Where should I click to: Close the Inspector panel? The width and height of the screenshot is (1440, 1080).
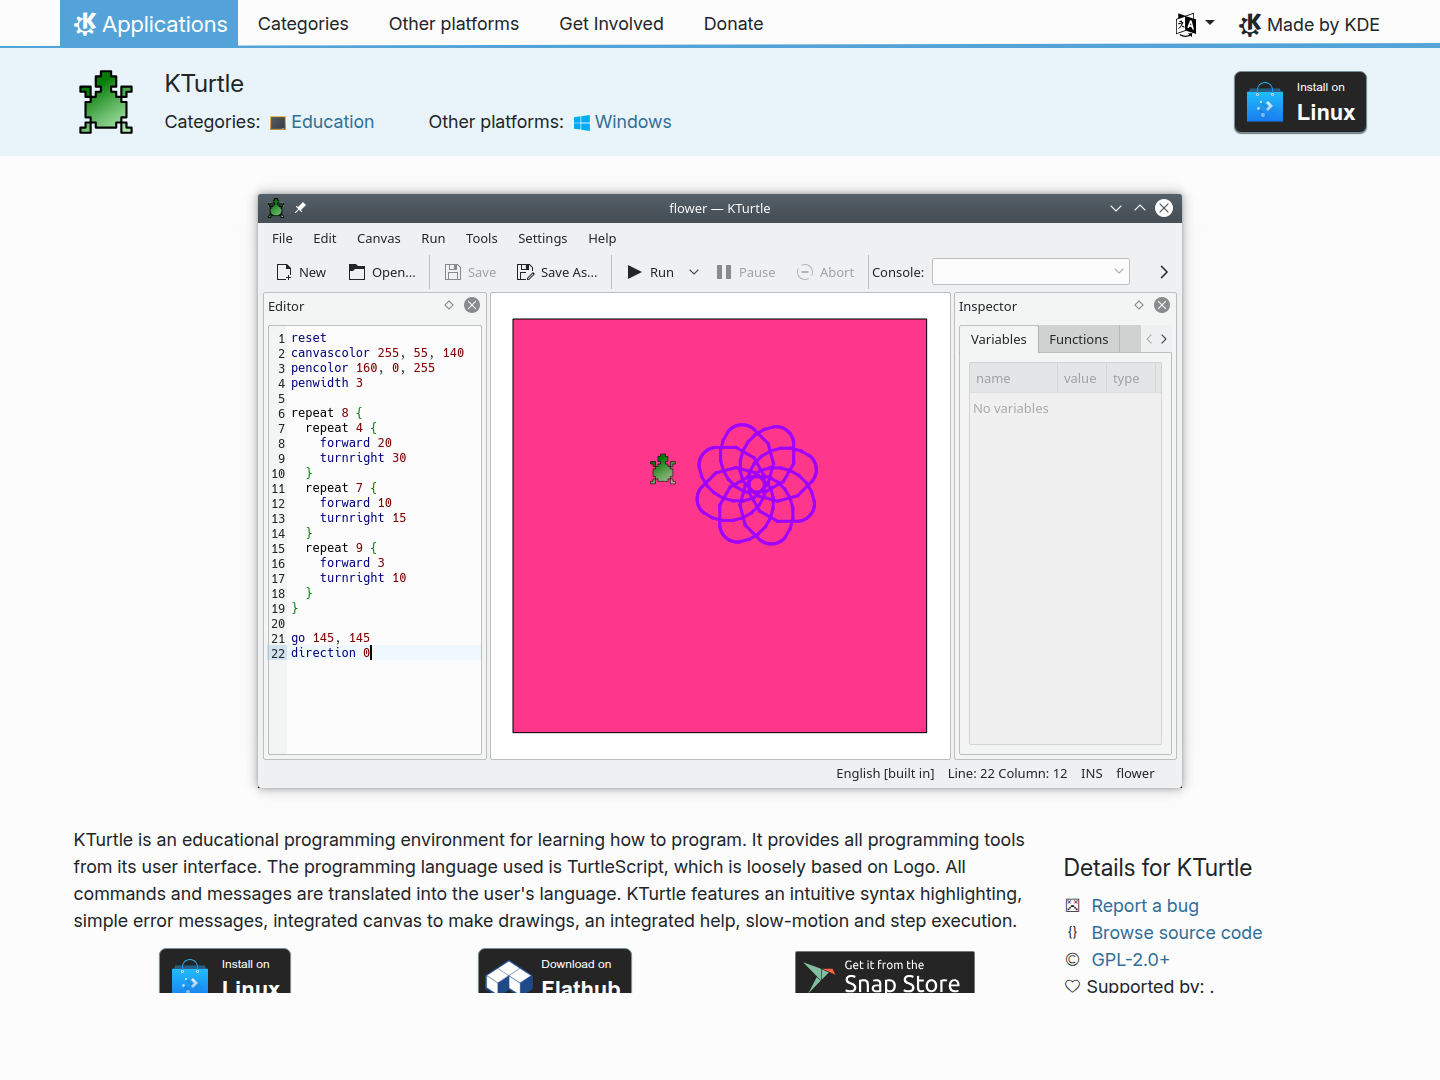point(1162,305)
